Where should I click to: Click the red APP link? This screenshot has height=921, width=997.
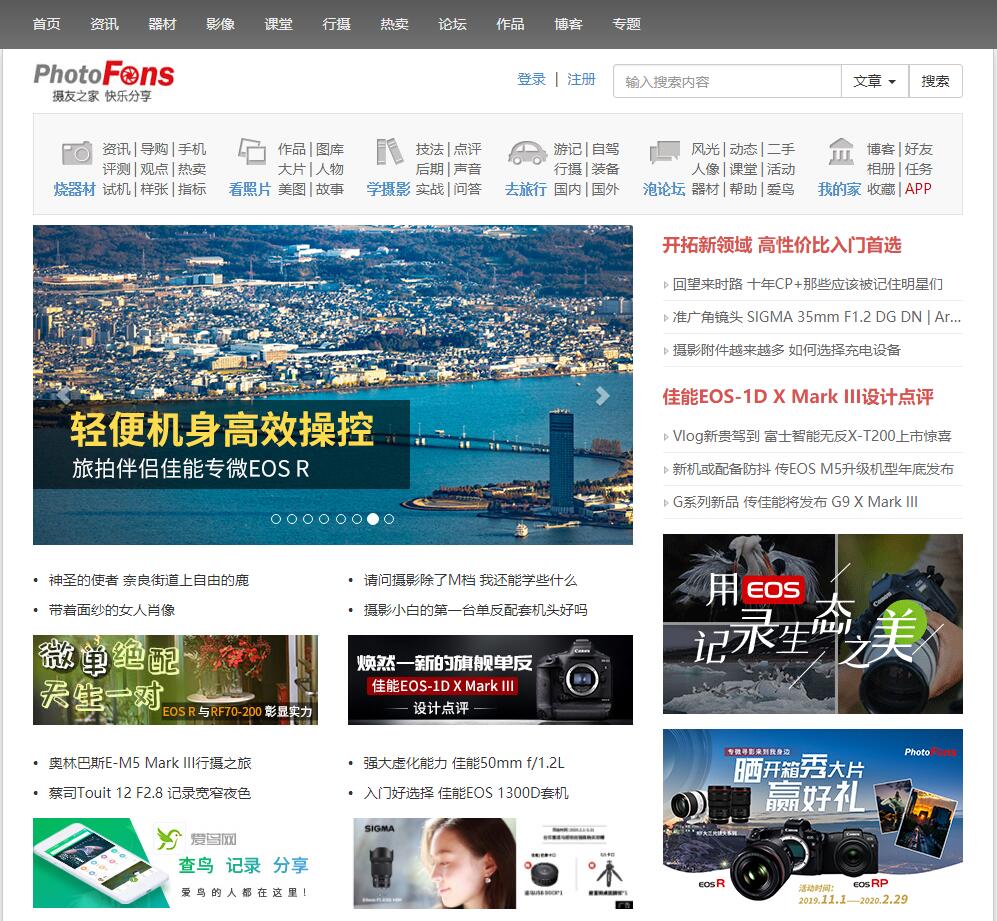918,189
